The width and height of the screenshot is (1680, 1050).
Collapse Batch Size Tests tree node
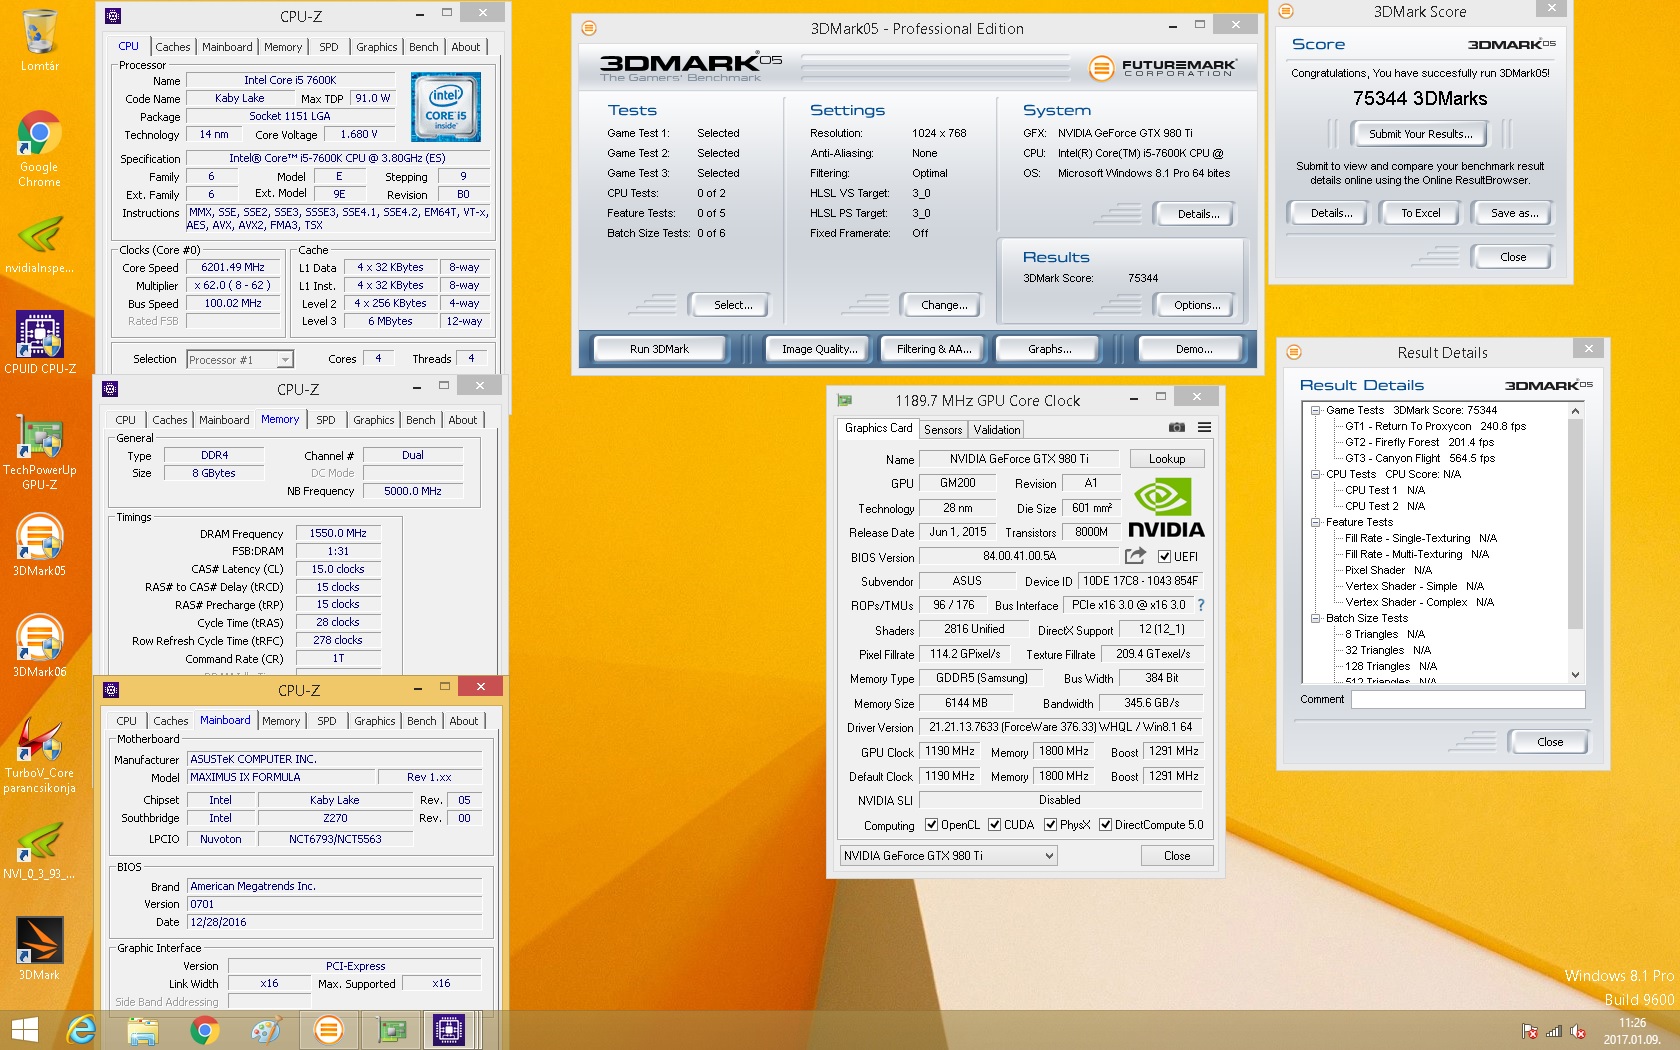point(1316,618)
